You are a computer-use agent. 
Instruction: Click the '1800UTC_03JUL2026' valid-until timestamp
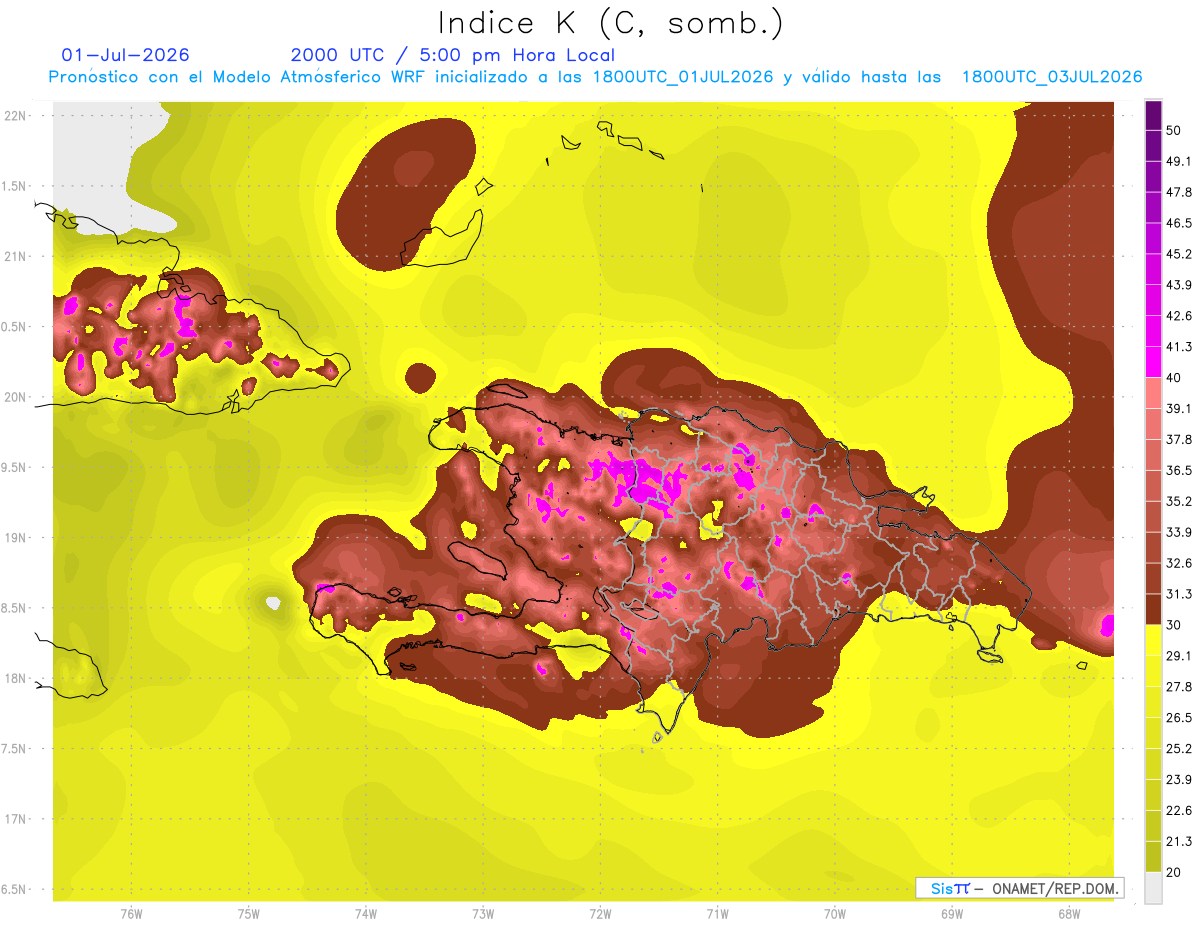click(x=1052, y=77)
